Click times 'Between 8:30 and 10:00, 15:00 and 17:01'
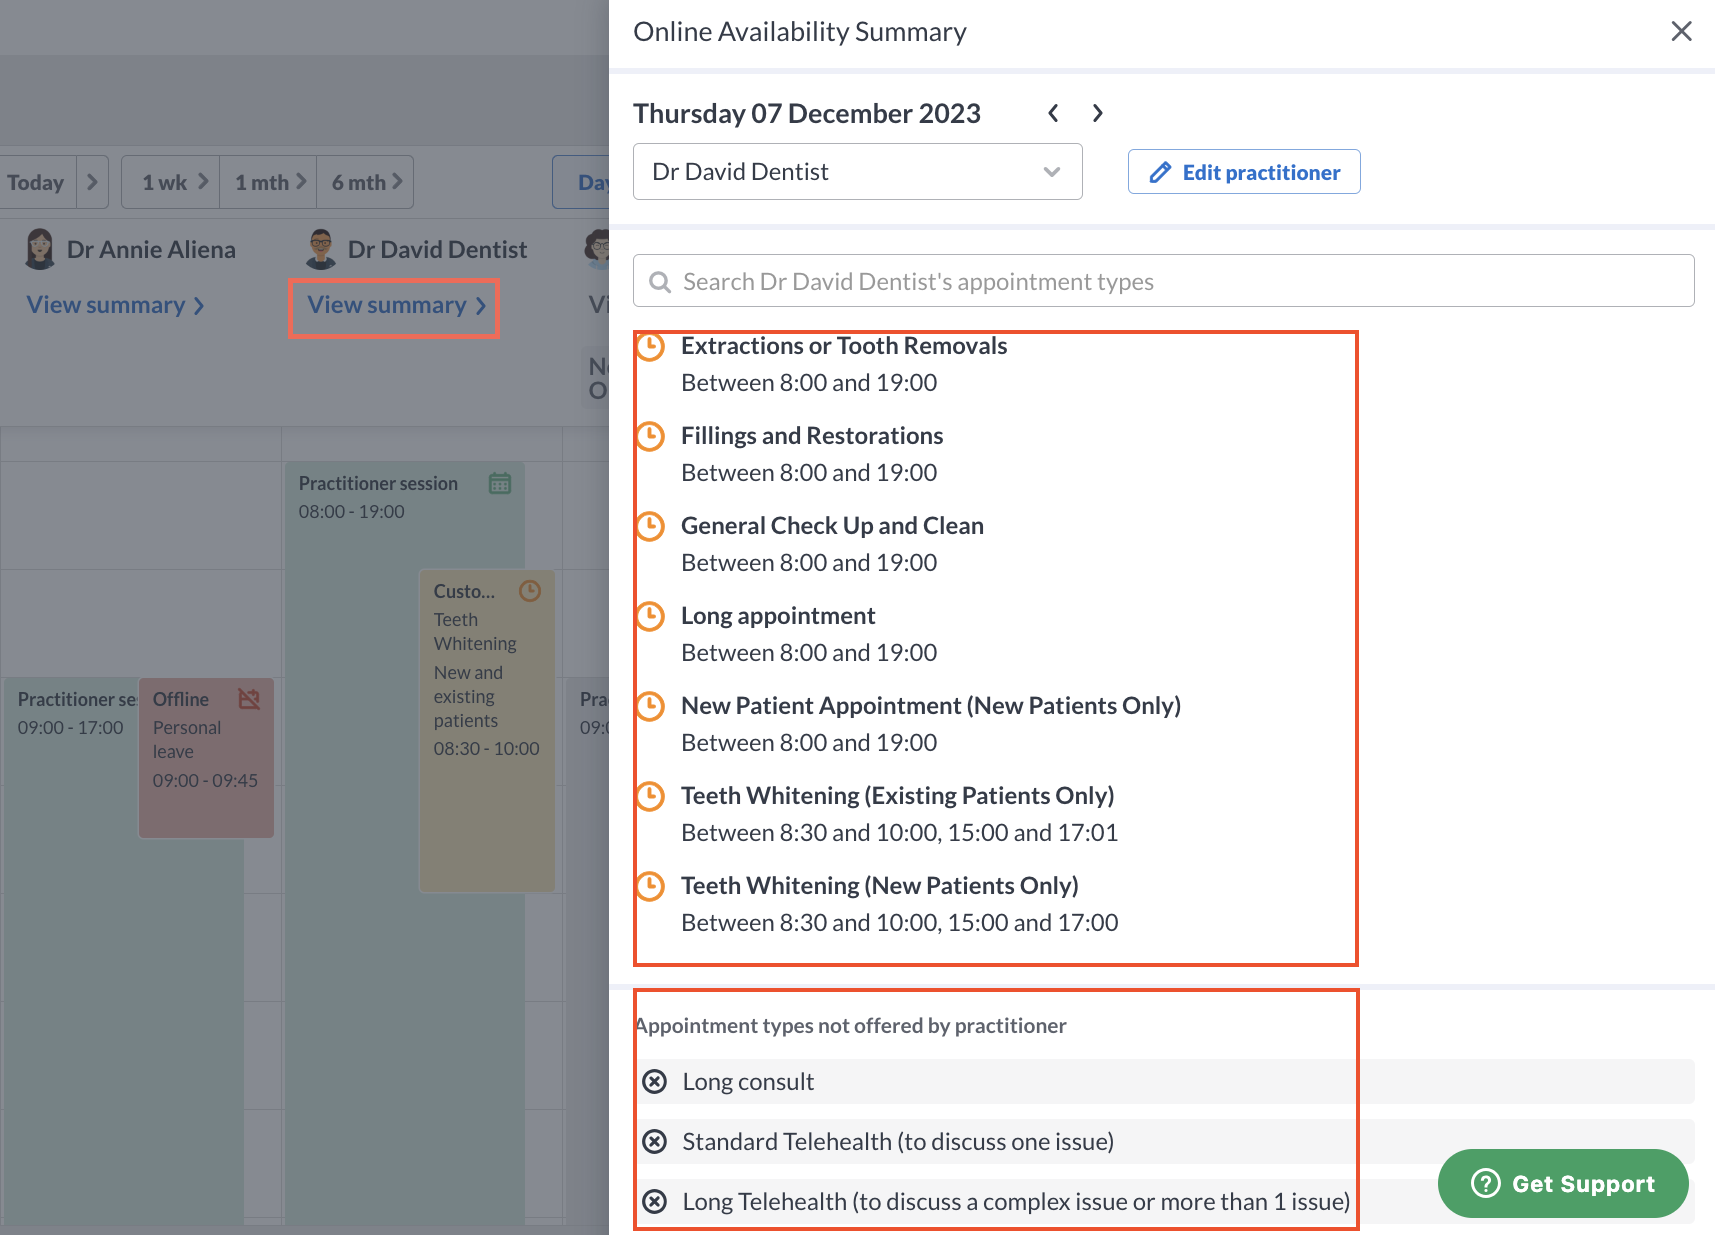This screenshot has height=1235, width=1715. [x=900, y=833]
